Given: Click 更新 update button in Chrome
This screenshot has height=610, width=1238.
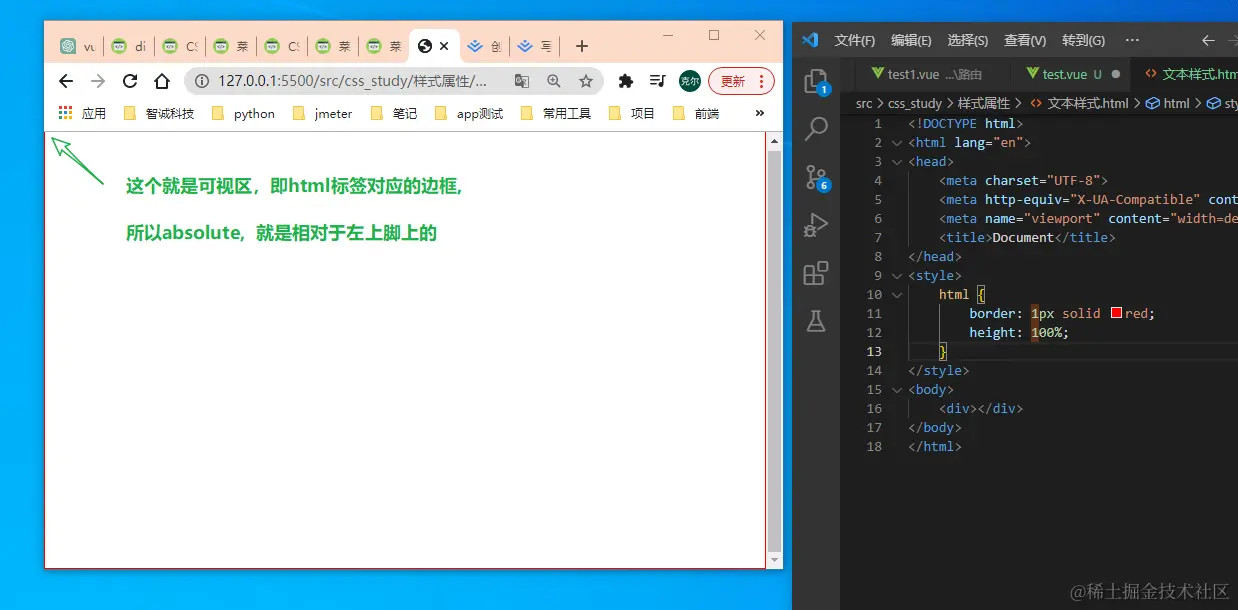Looking at the screenshot, I should click(741, 81).
